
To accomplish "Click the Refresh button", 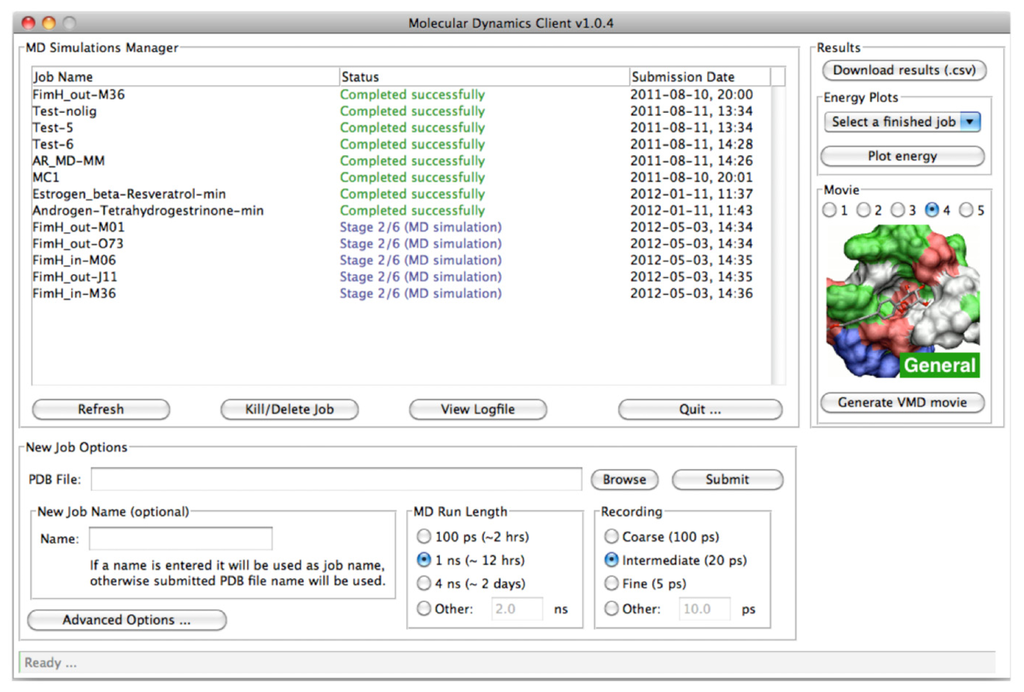I will [x=101, y=409].
